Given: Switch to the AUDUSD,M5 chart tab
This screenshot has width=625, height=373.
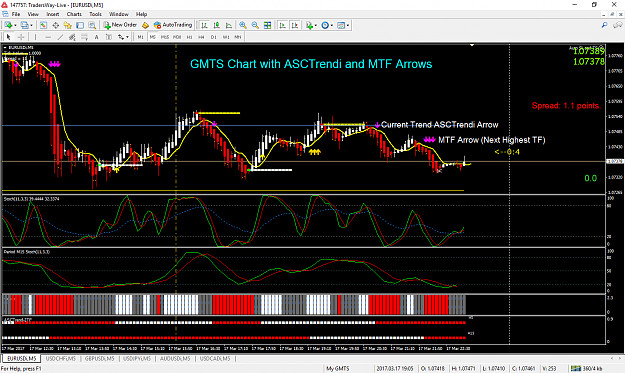Looking at the screenshot, I should click(x=175, y=359).
